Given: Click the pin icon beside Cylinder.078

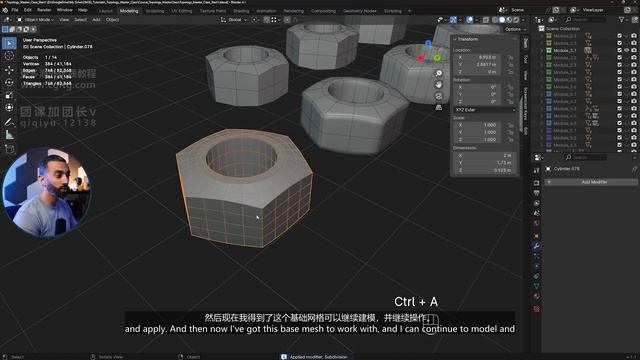Looking at the screenshot, I should [634, 169].
